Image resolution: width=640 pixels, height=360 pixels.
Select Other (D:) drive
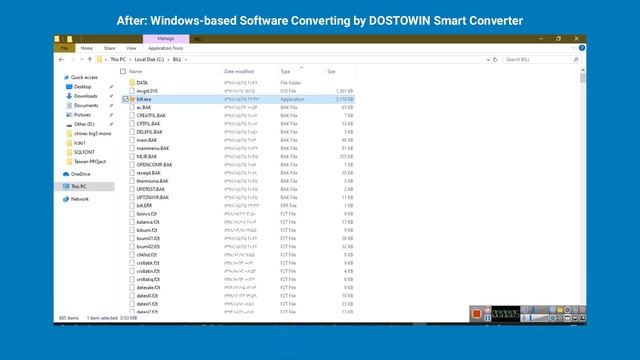click(80, 124)
